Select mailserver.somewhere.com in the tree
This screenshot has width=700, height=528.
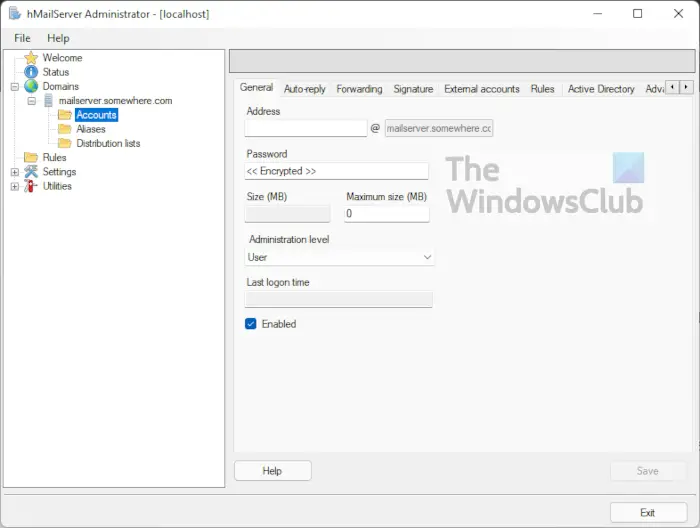click(115, 101)
